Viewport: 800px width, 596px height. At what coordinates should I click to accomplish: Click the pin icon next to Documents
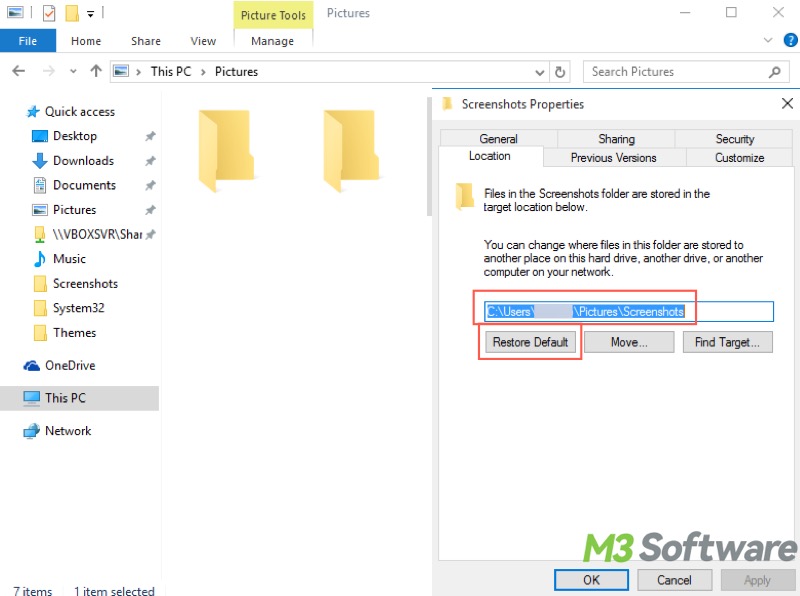click(x=150, y=185)
